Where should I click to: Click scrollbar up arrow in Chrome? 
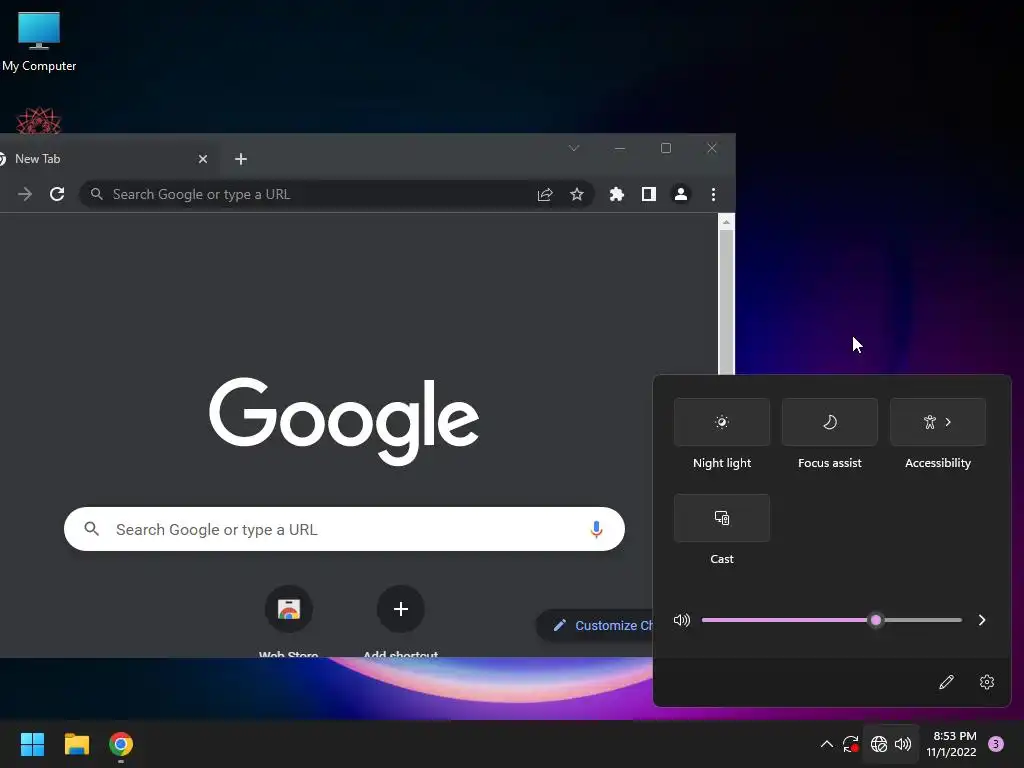pos(726,222)
